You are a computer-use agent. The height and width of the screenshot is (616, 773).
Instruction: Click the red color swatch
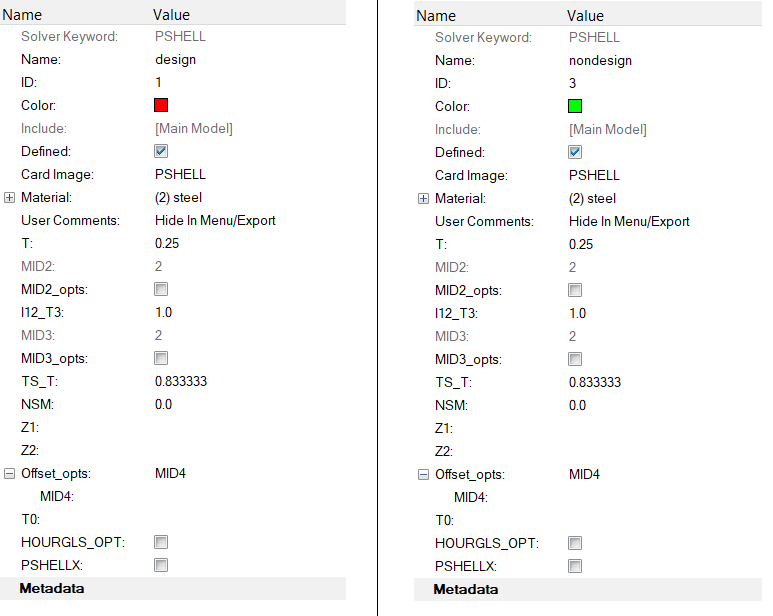(161, 105)
